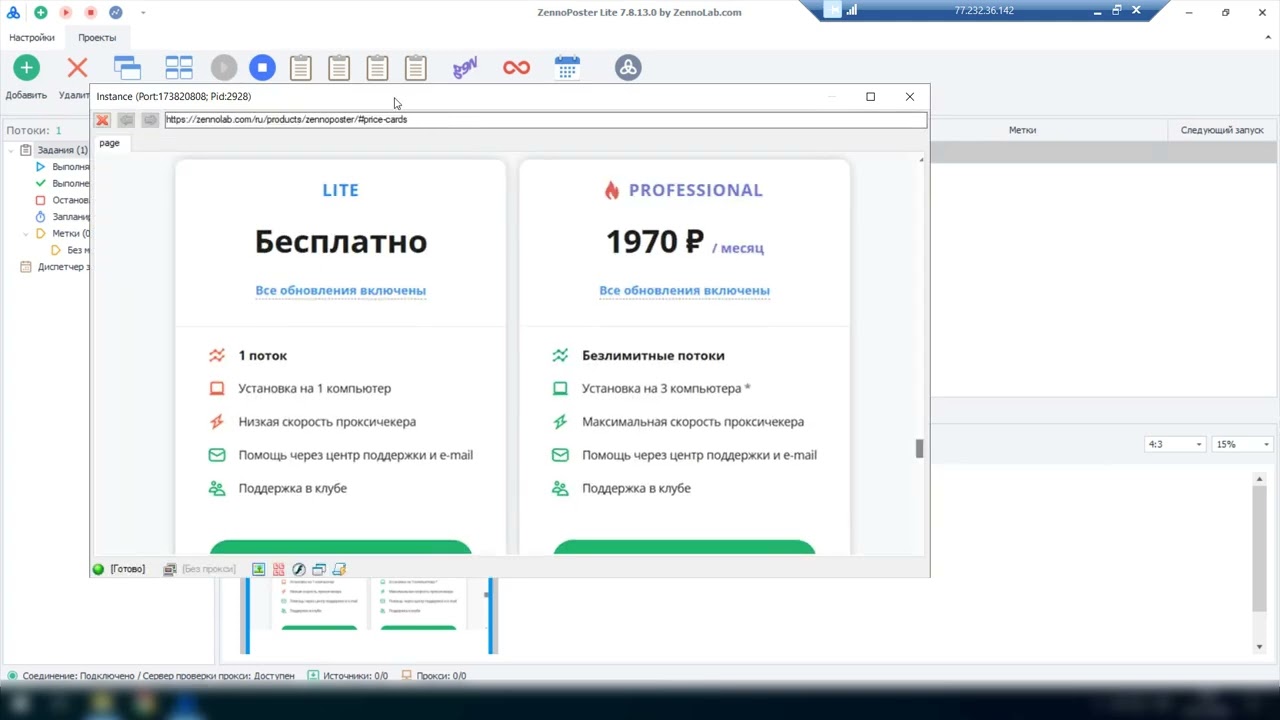
Task: Click the Следующий запуск column header
Action: (1222, 130)
